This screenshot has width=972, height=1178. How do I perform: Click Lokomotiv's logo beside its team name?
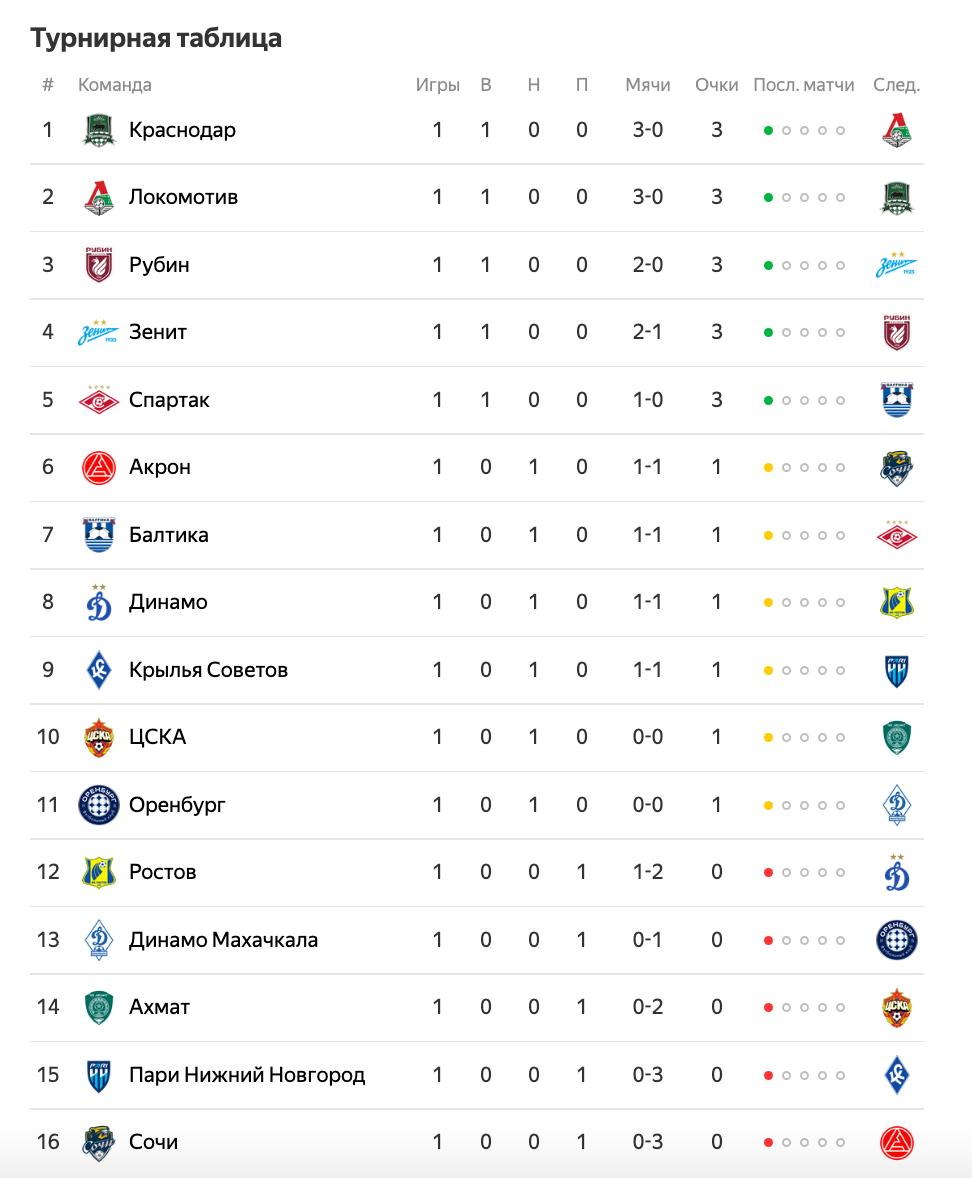98,198
